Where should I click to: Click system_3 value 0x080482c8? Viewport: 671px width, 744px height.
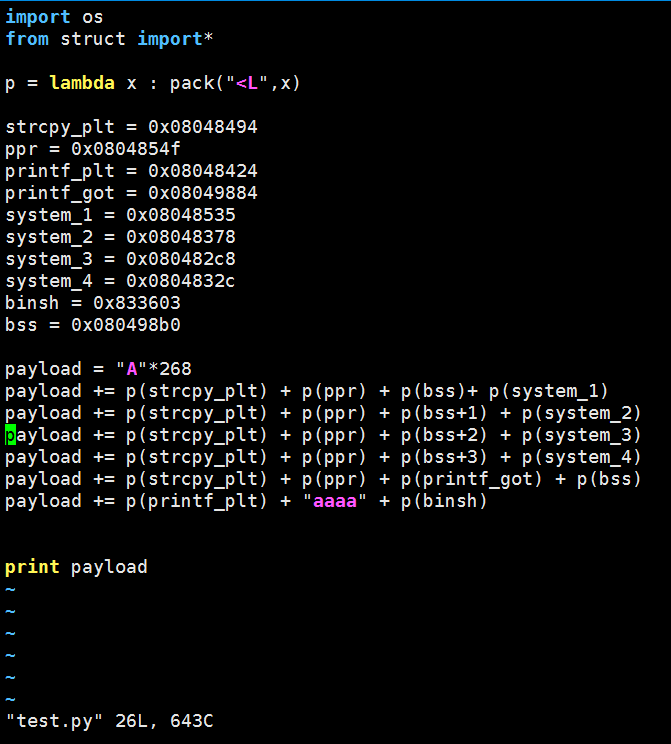[181, 259]
